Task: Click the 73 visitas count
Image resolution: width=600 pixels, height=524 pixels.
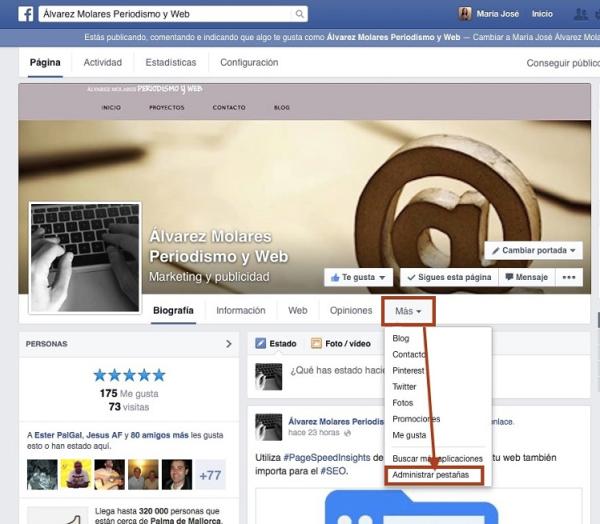Action: 129,406
